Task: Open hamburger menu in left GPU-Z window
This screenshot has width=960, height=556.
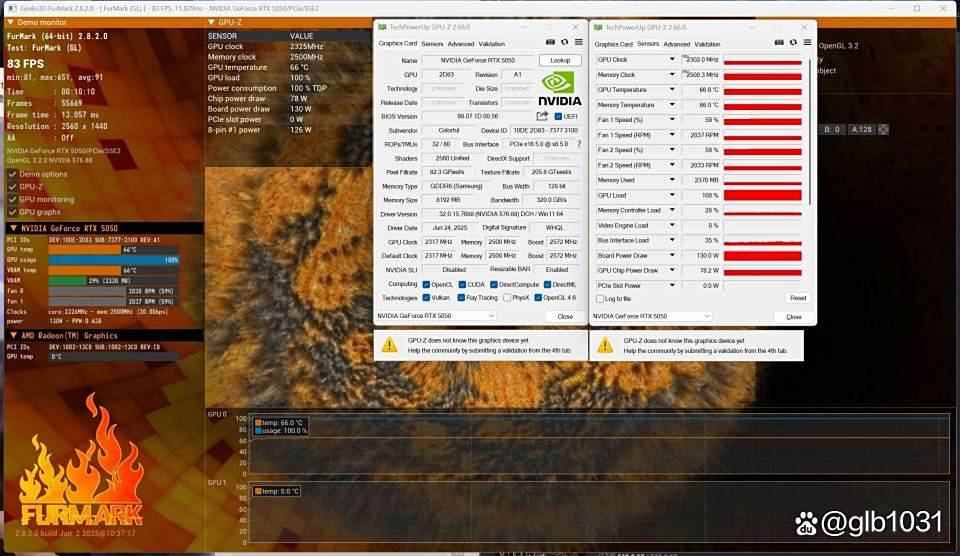Action: [579, 42]
